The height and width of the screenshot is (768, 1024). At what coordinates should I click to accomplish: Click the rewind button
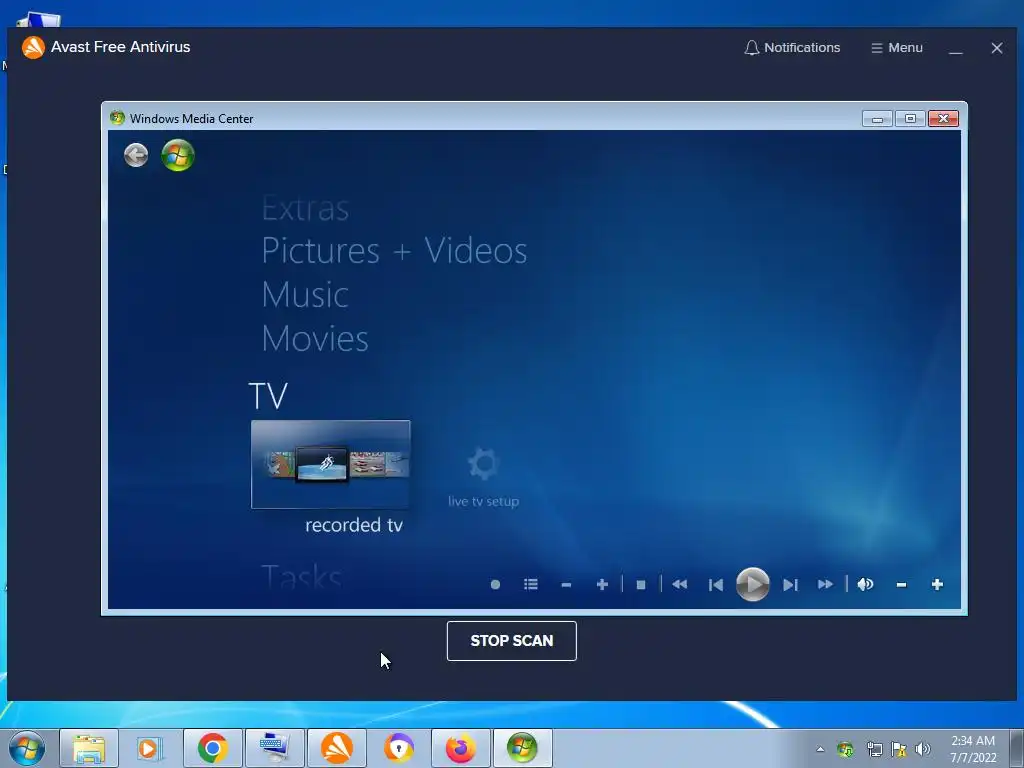[679, 584]
